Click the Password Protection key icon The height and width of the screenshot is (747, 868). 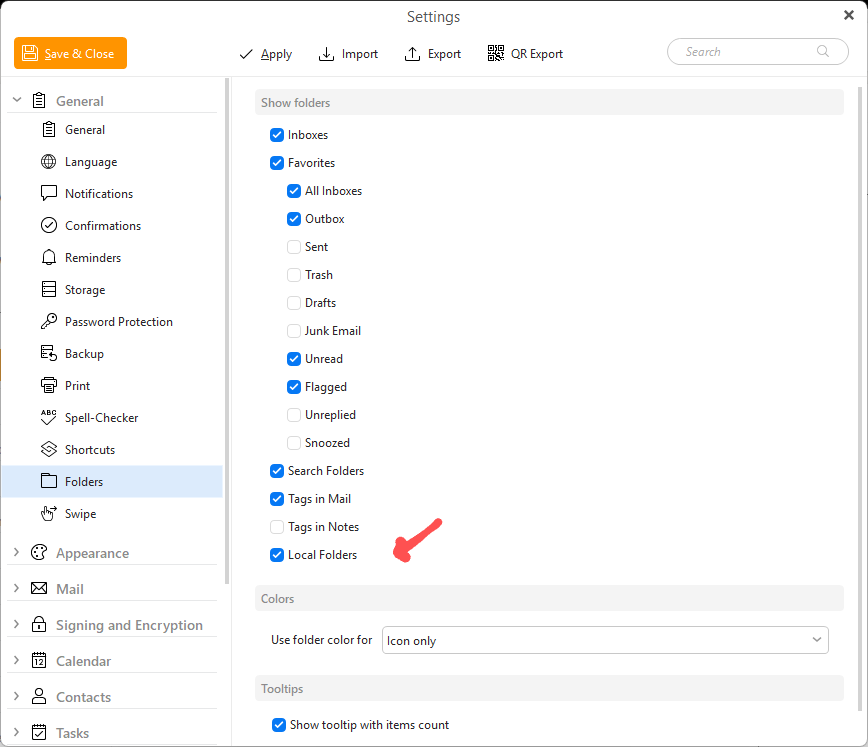coord(49,321)
